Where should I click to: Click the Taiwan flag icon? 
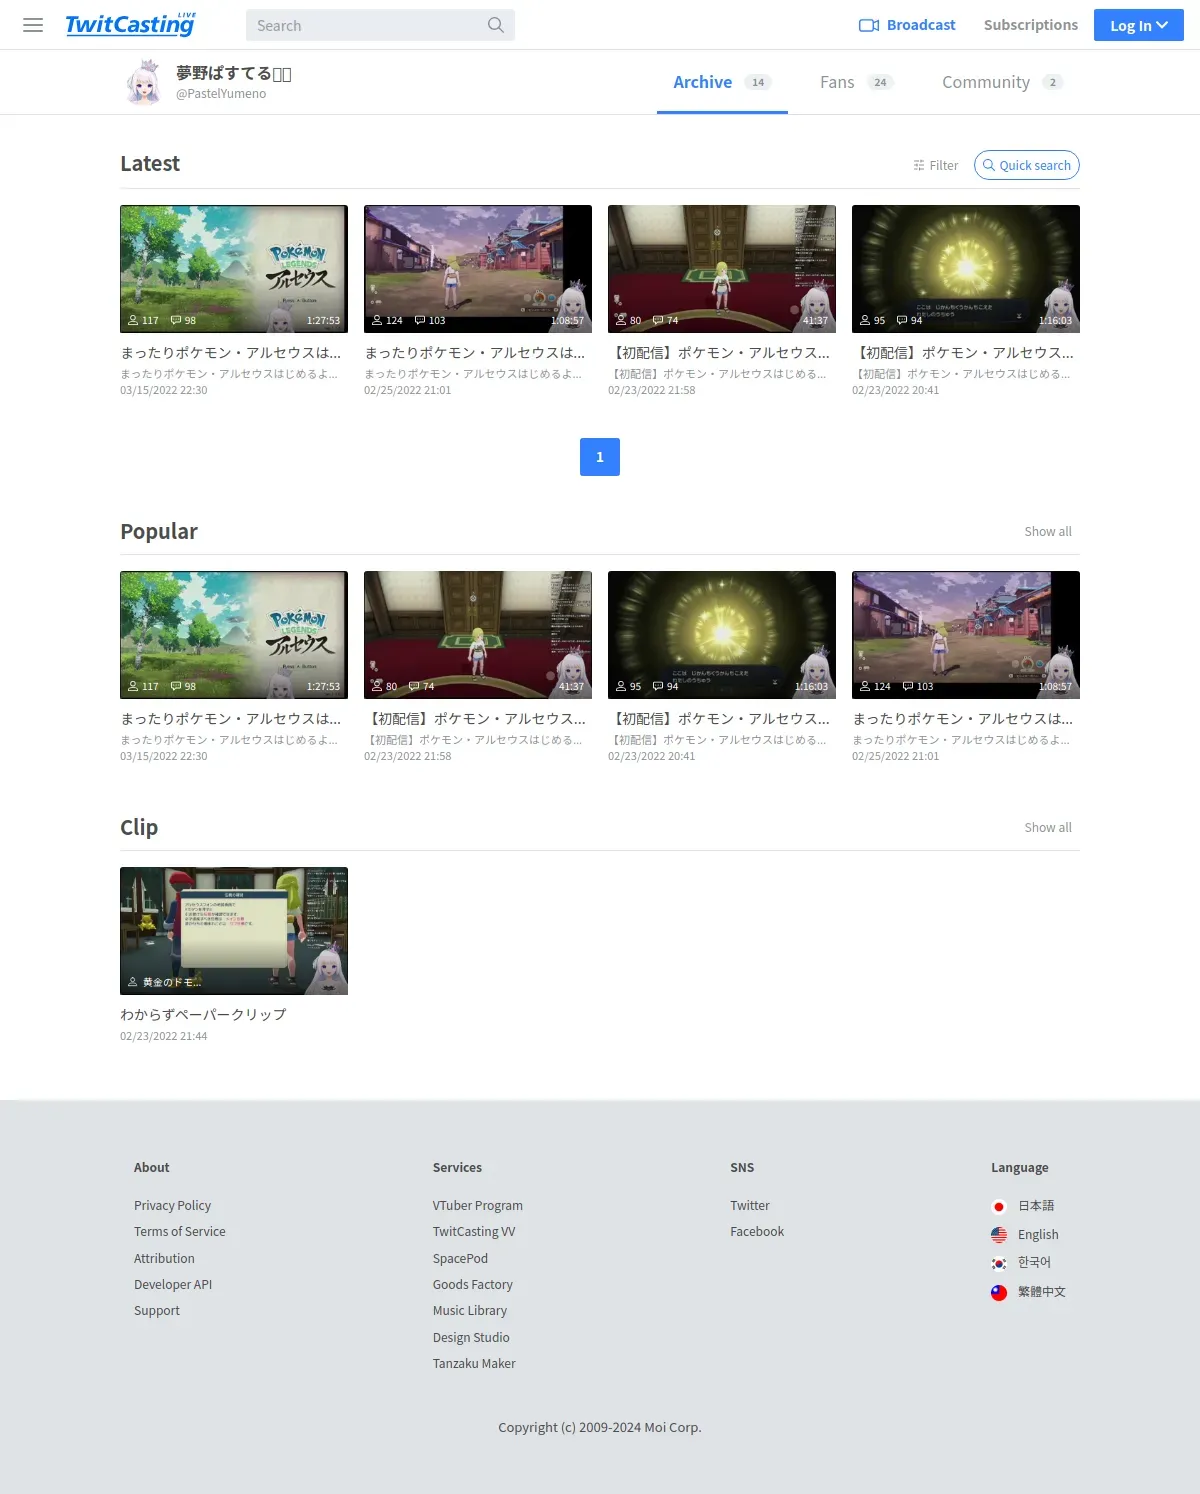pyautogui.click(x=998, y=1292)
